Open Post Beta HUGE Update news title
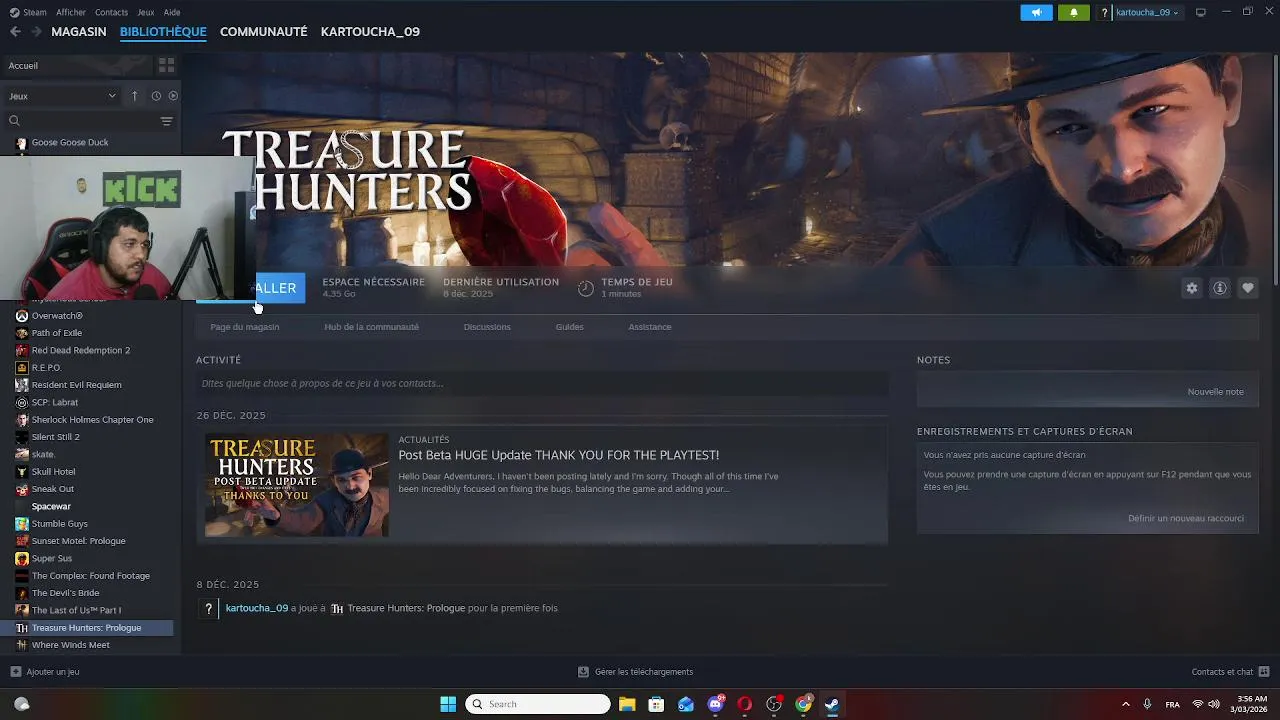 [x=559, y=455]
